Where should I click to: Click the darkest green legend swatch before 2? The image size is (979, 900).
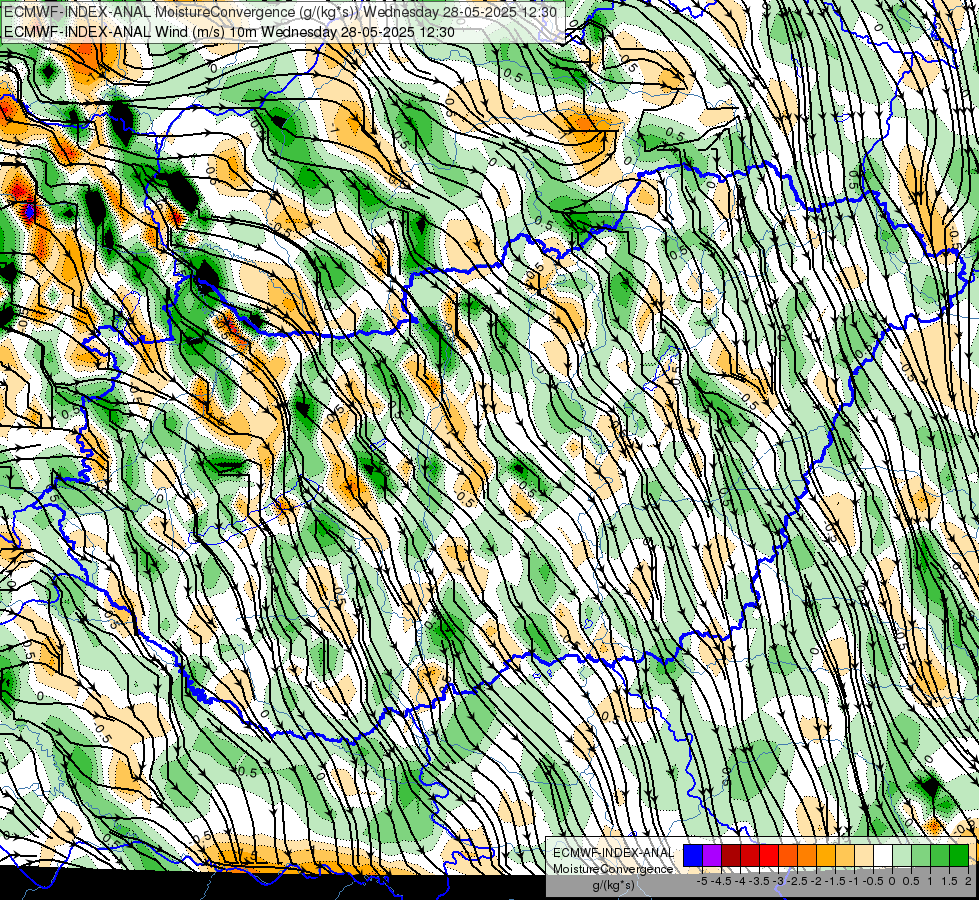tap(958, 856)
